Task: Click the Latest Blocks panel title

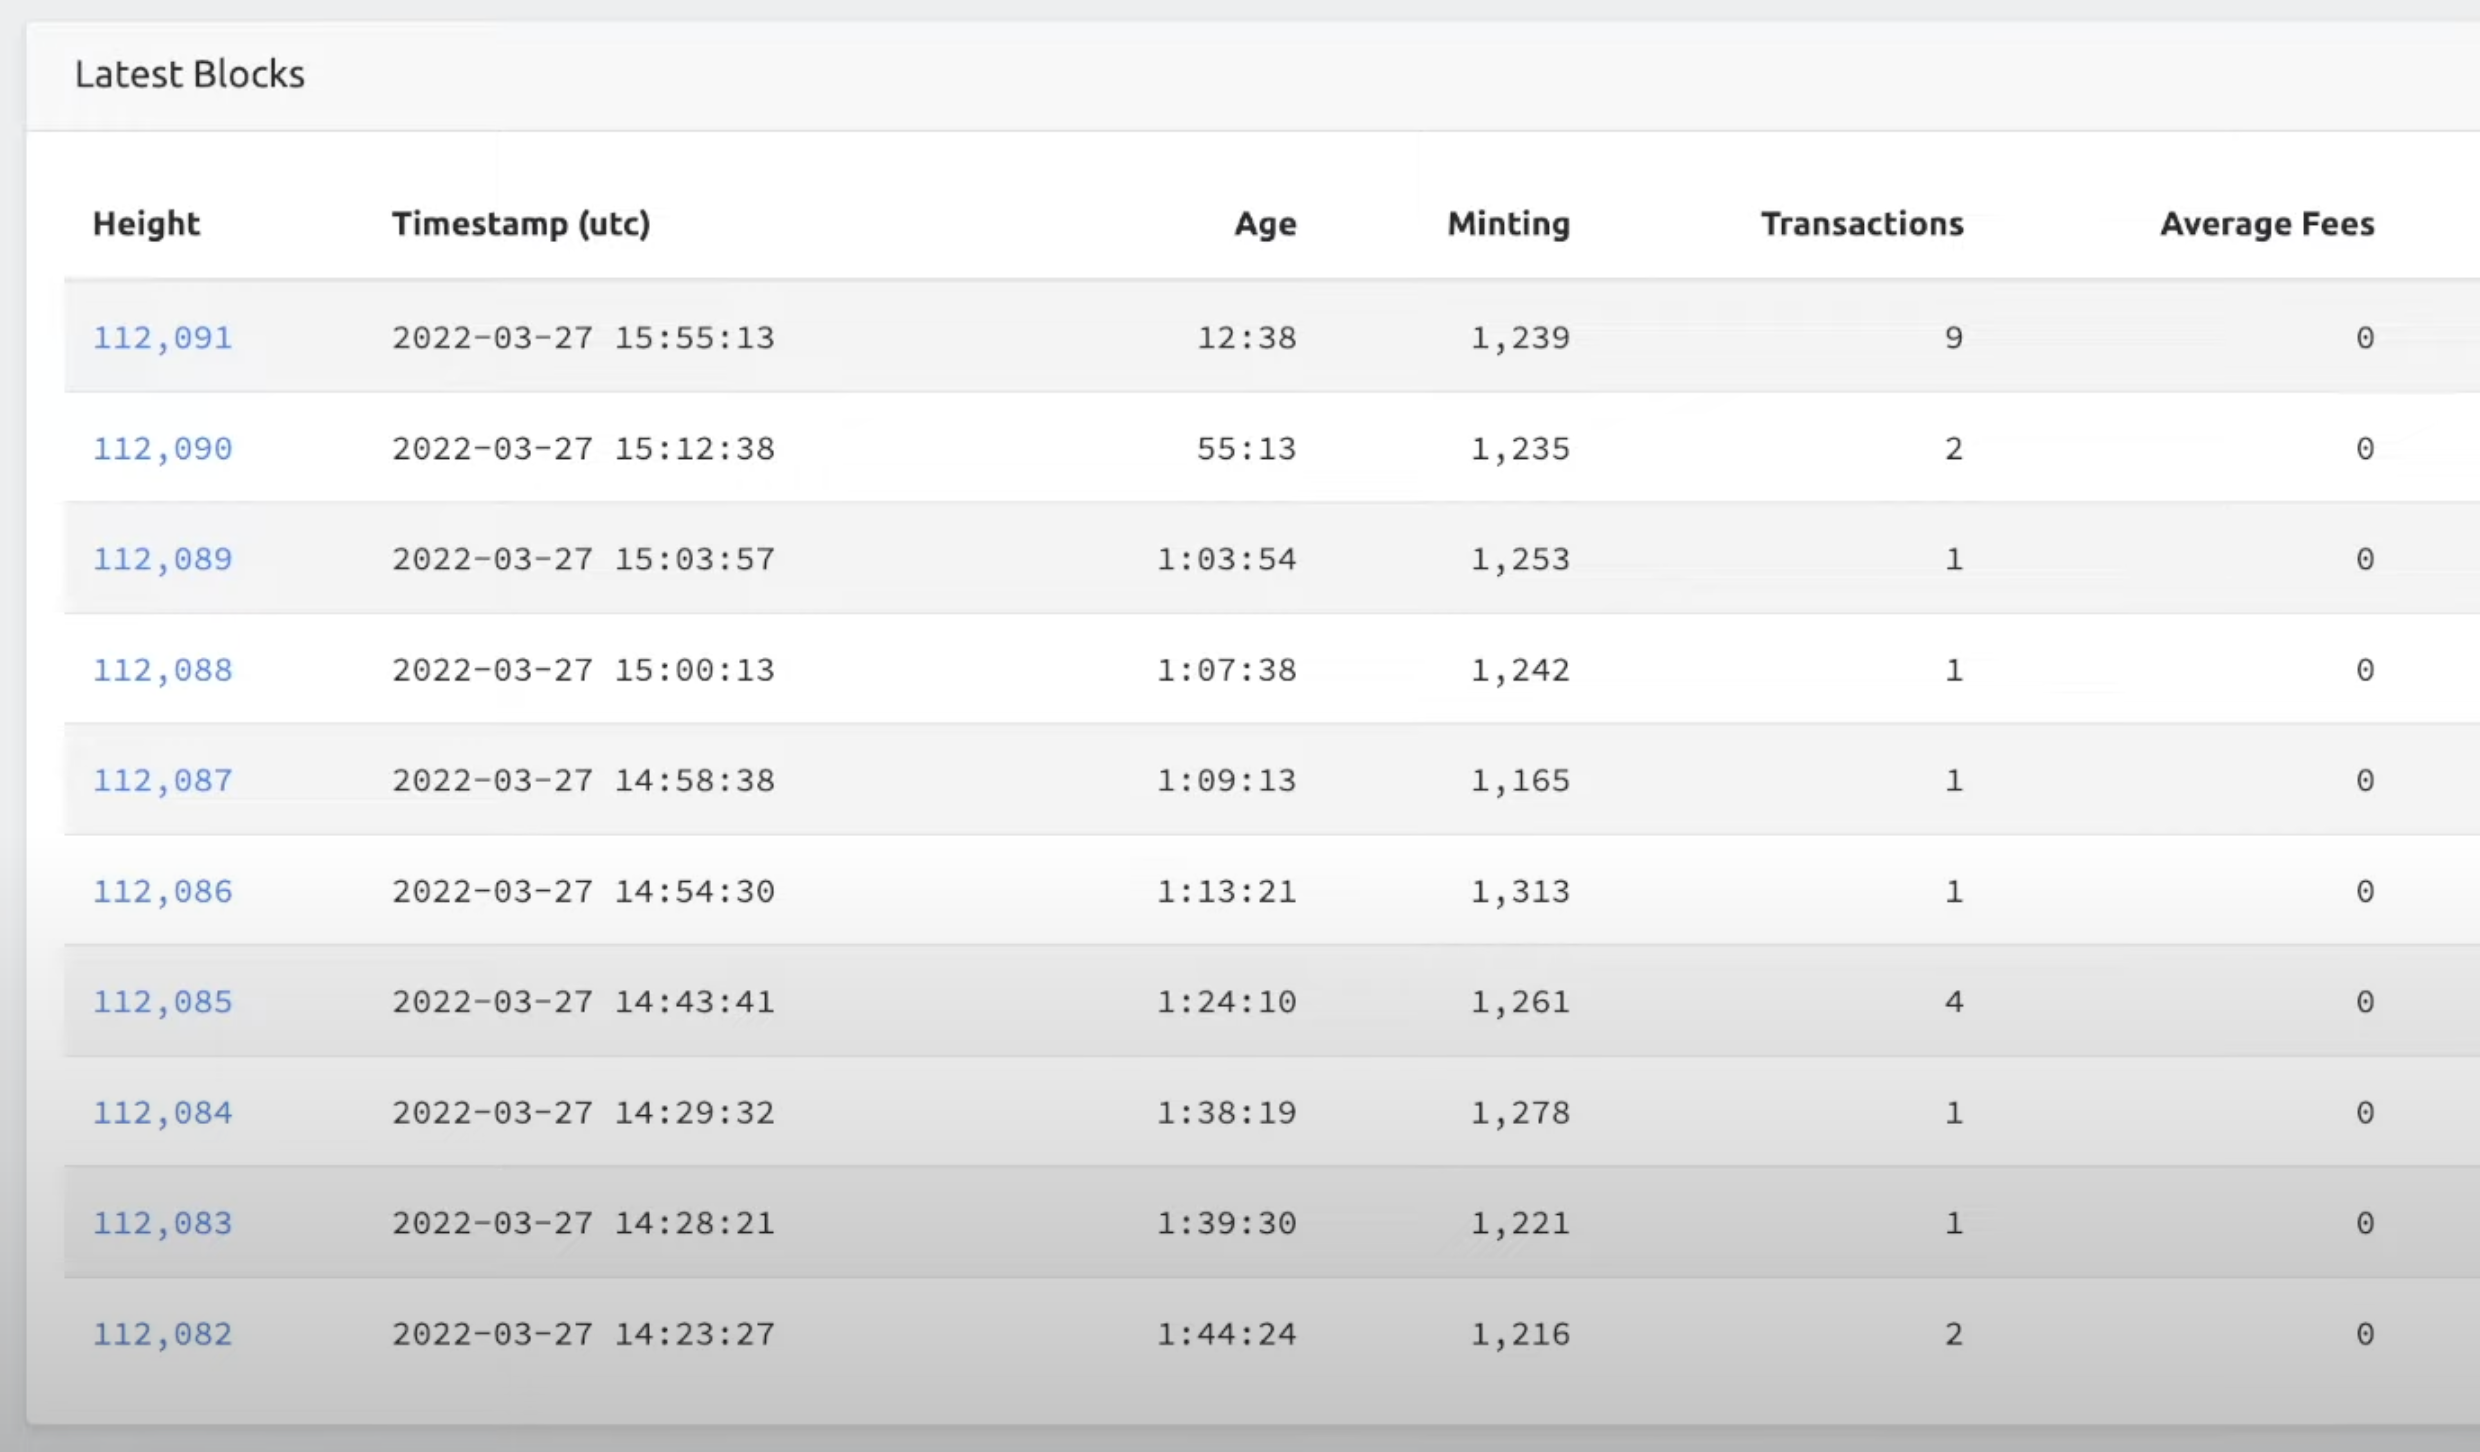Action: (190, 74)
